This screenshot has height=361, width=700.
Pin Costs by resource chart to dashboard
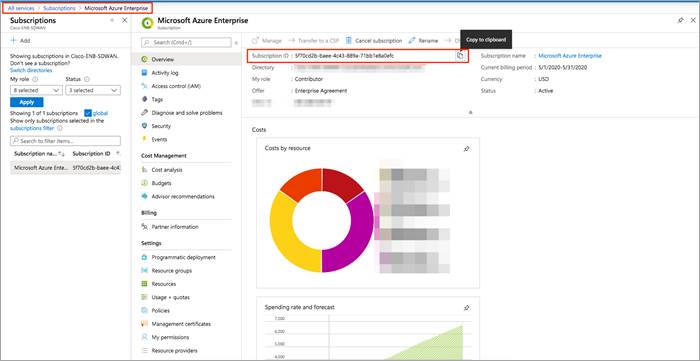point(467,149)
